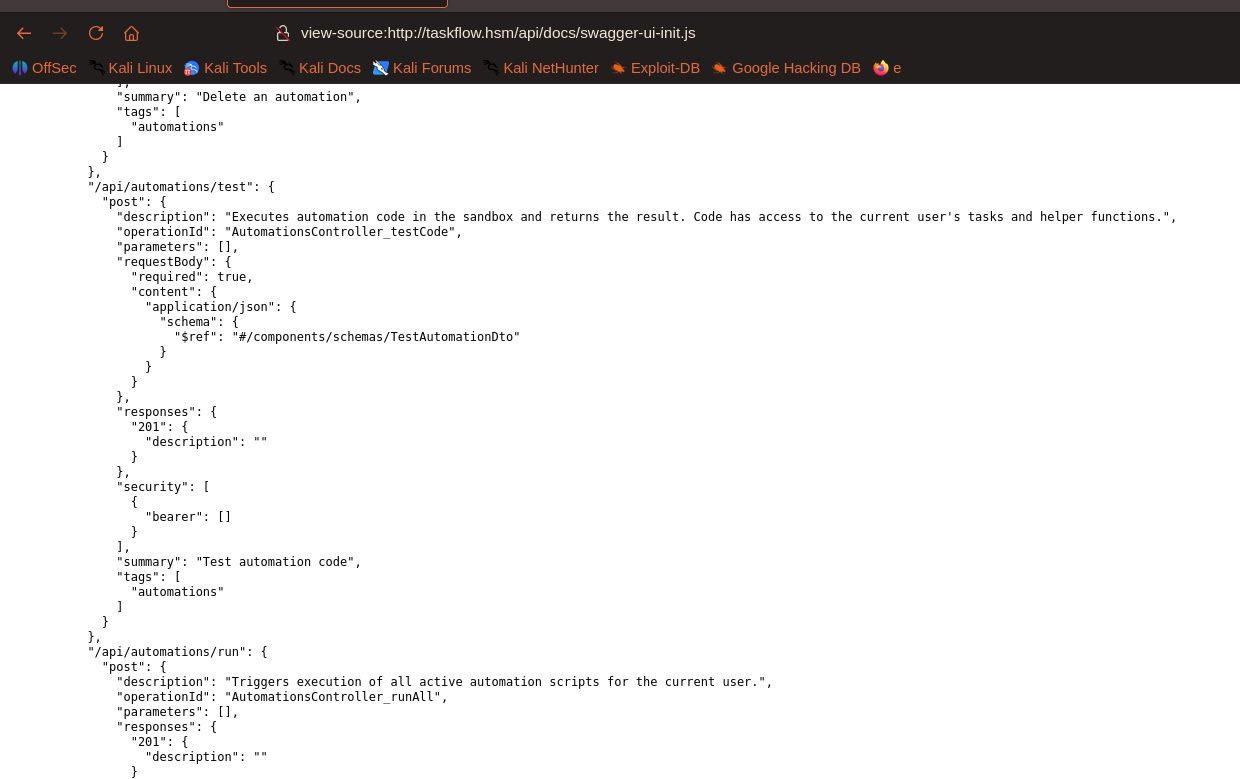The height and width of the screenshot is (779, 1240).
Task: Click the "Triggers execution of all active automation" description
Action: tap(495, 682)
